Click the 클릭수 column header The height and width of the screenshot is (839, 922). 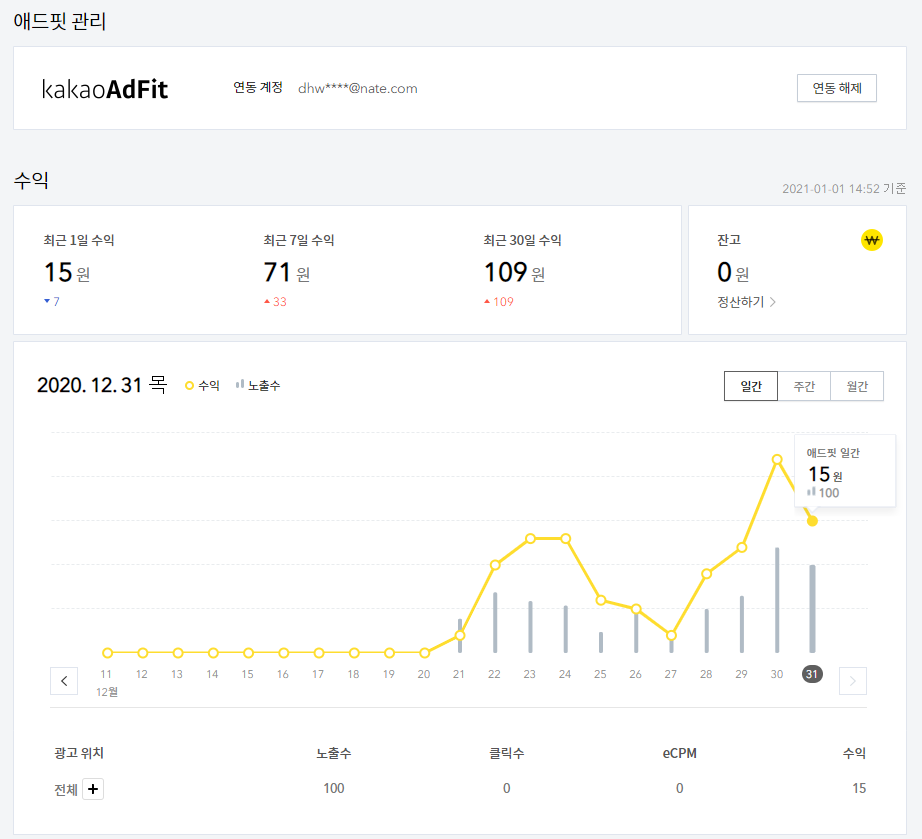506,753
